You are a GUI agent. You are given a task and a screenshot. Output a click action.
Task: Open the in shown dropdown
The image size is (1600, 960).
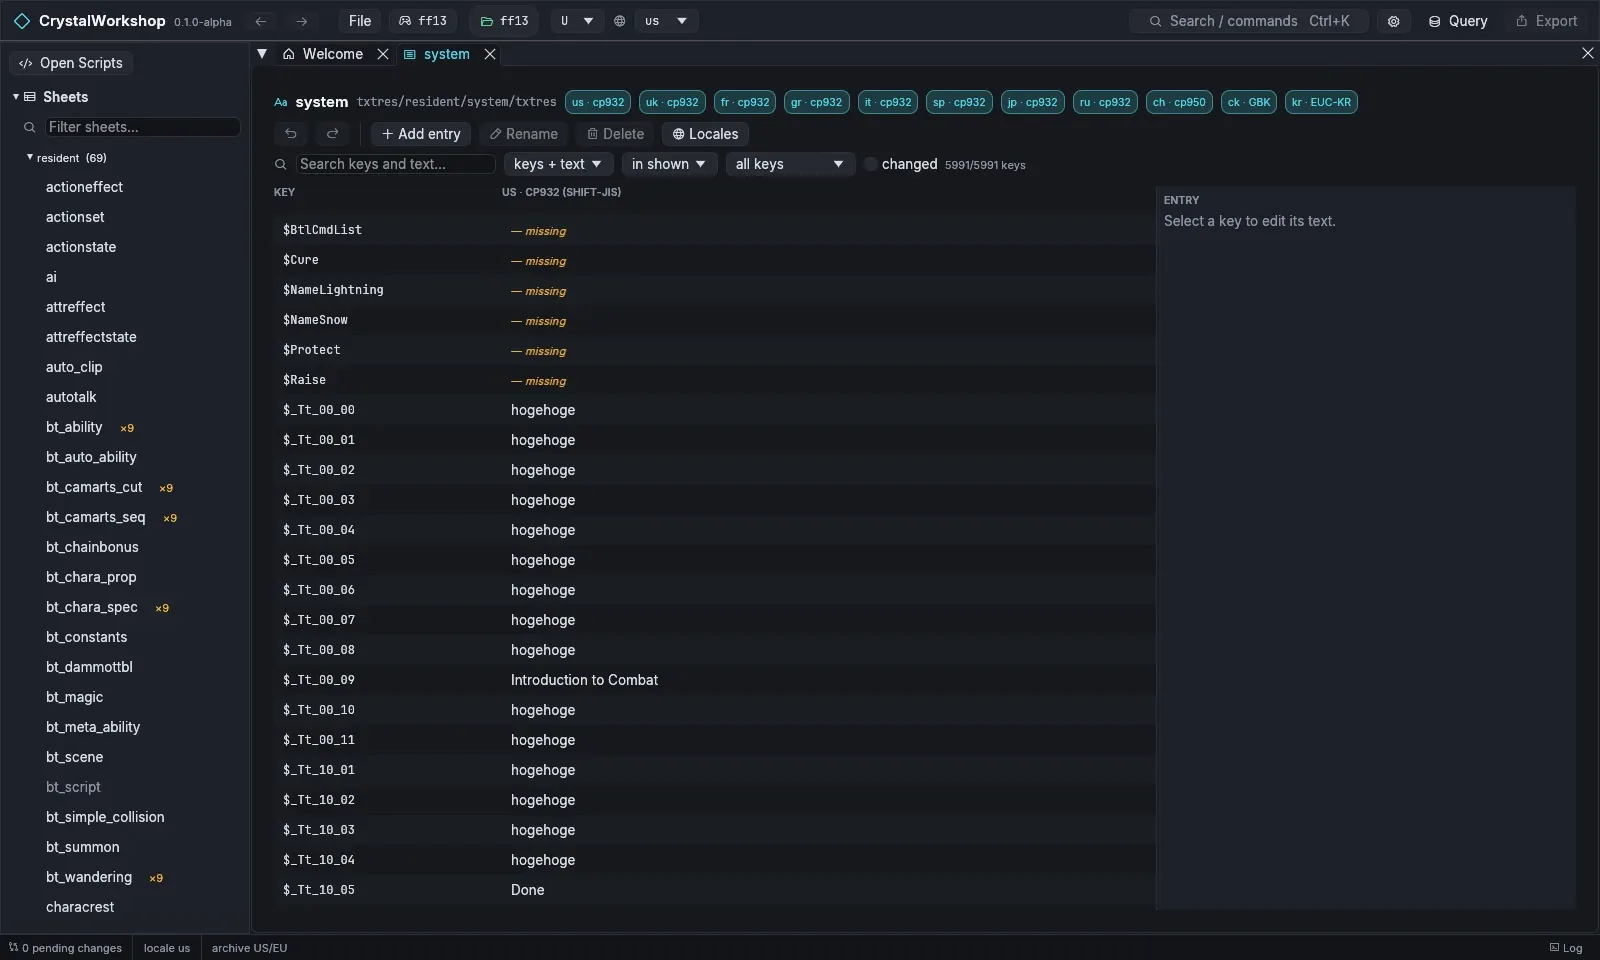point(668,164)
